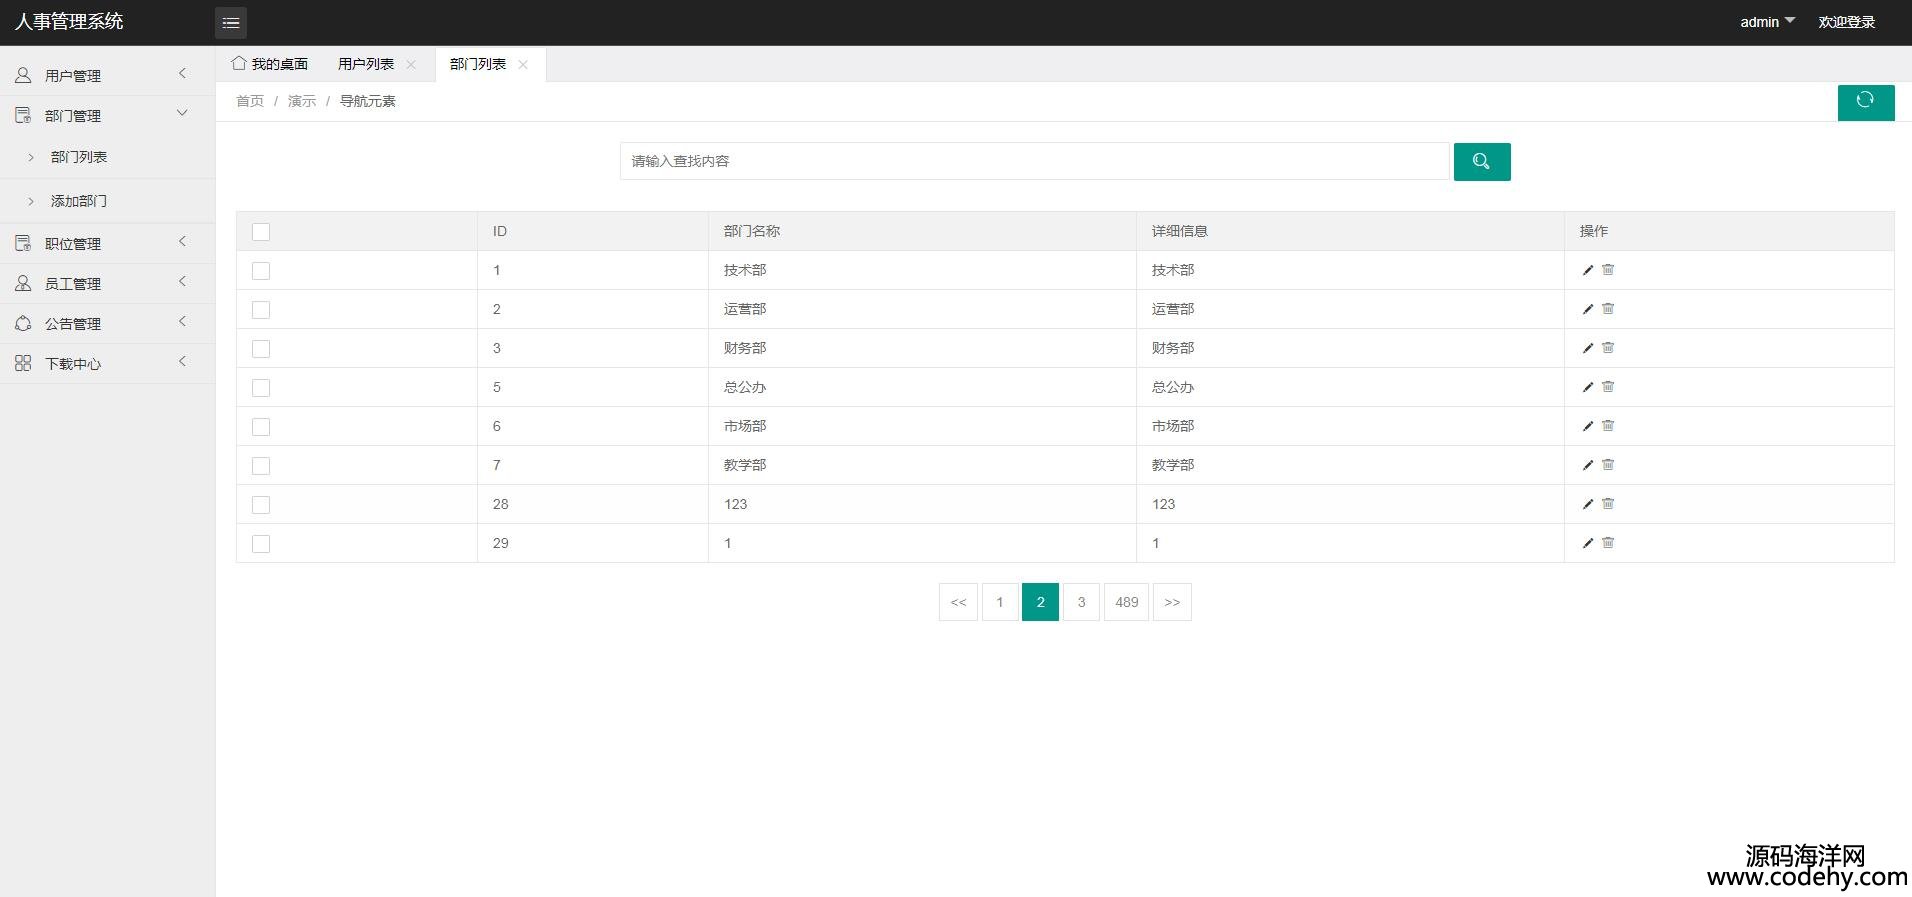The width and height of the screenshot is (1912, 897).
Task: Check the box for the 财务部 row
Action: 261,349
